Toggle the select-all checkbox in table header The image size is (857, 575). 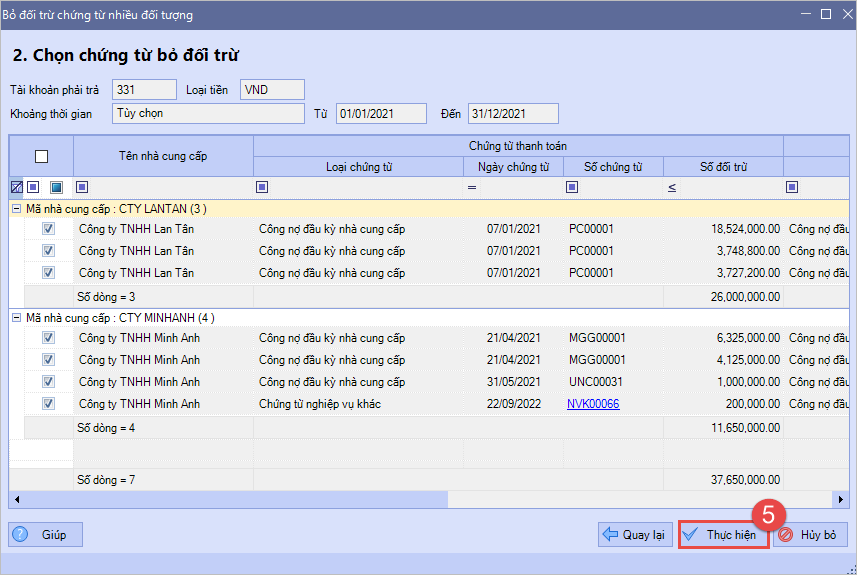41,156
